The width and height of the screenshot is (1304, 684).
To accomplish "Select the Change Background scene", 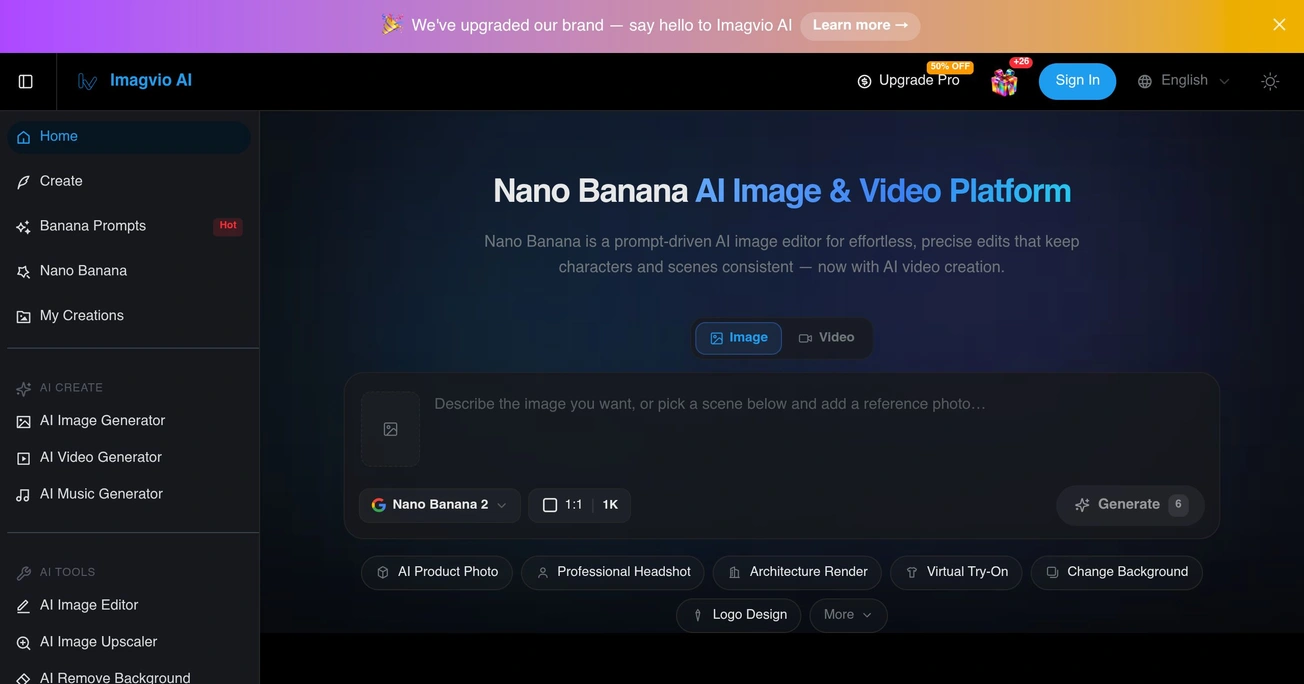I will tap(1116, 572).
